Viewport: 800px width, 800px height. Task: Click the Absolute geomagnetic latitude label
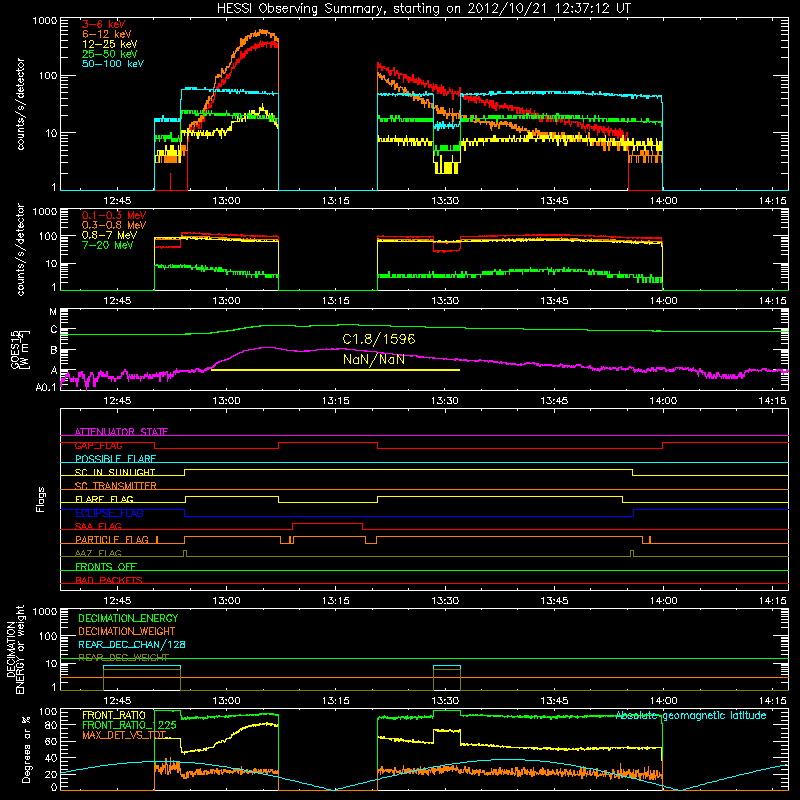click(x=691, y=715)
